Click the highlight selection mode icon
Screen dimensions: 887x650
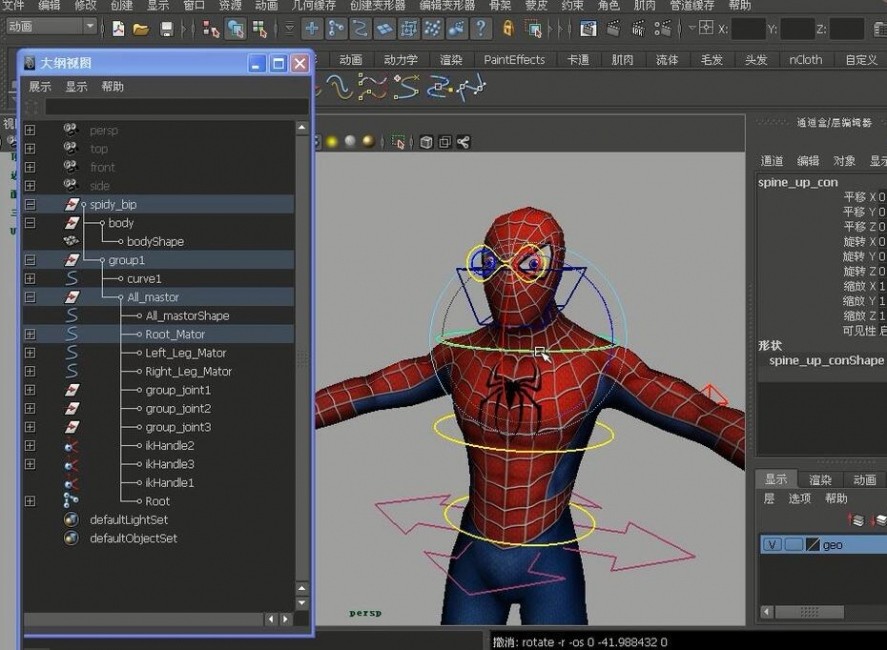pos(533,28)
